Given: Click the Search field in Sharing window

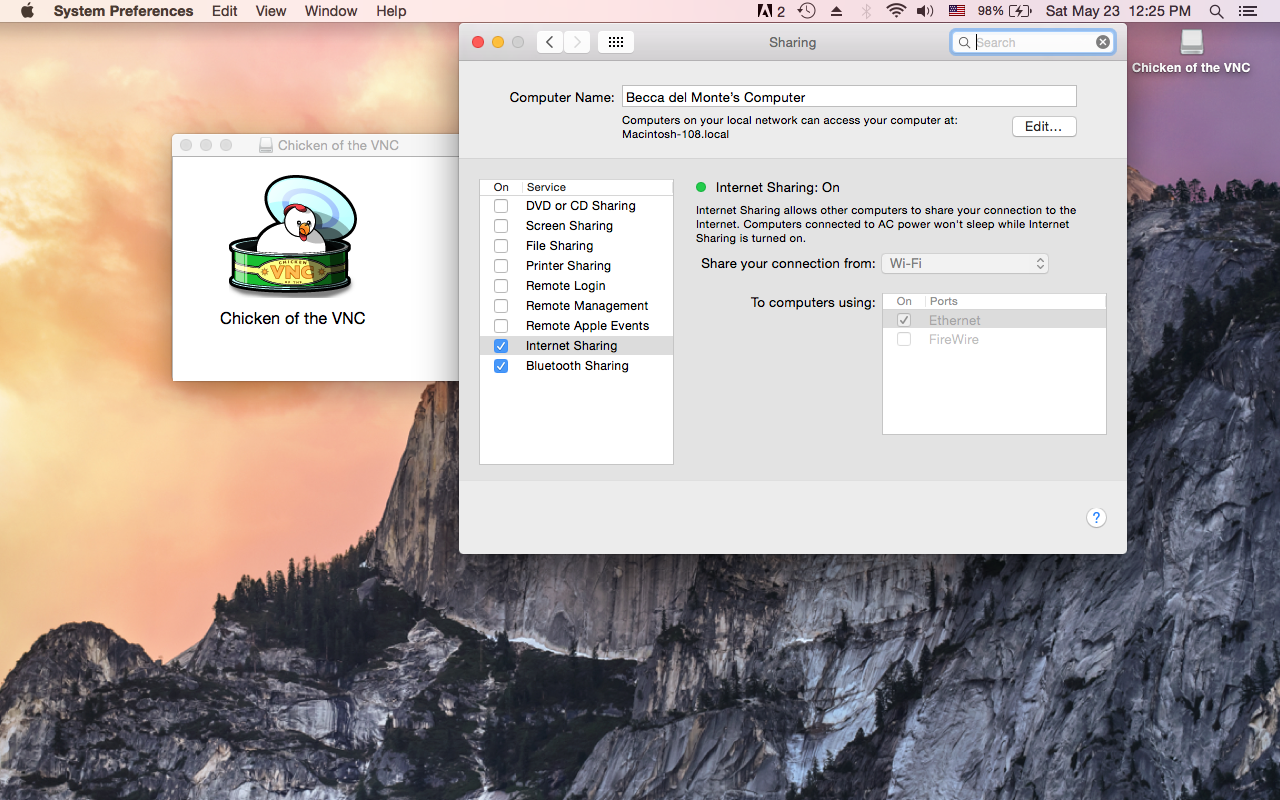Looking at the screenshot, I should point(1032,42).
